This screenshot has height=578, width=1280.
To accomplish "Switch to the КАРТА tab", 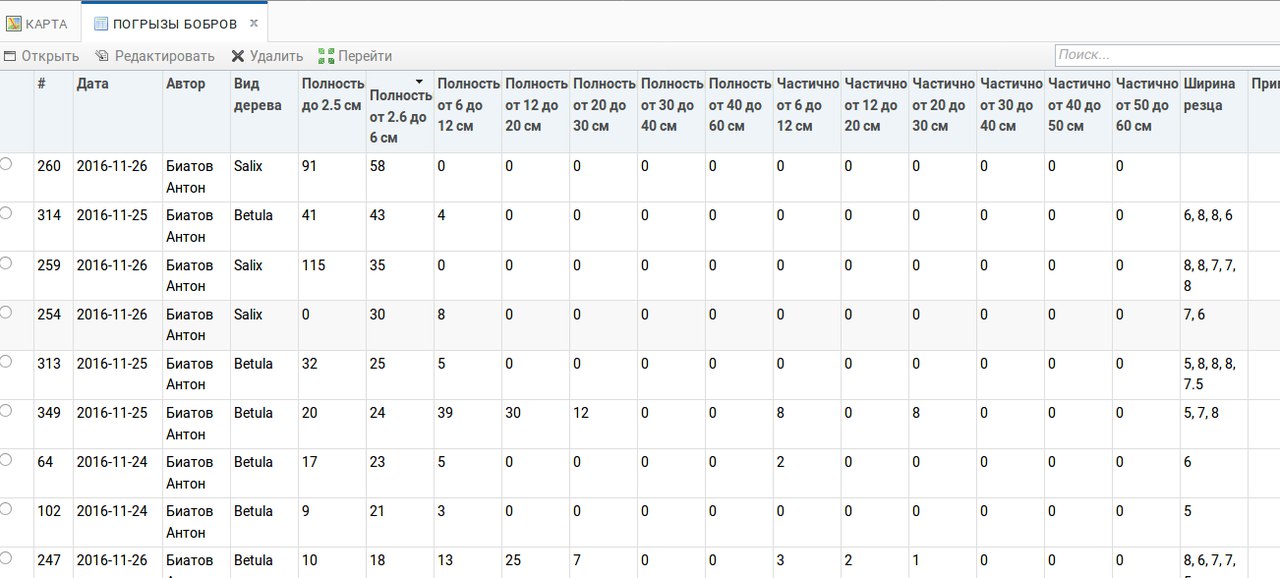I will 38,23.
